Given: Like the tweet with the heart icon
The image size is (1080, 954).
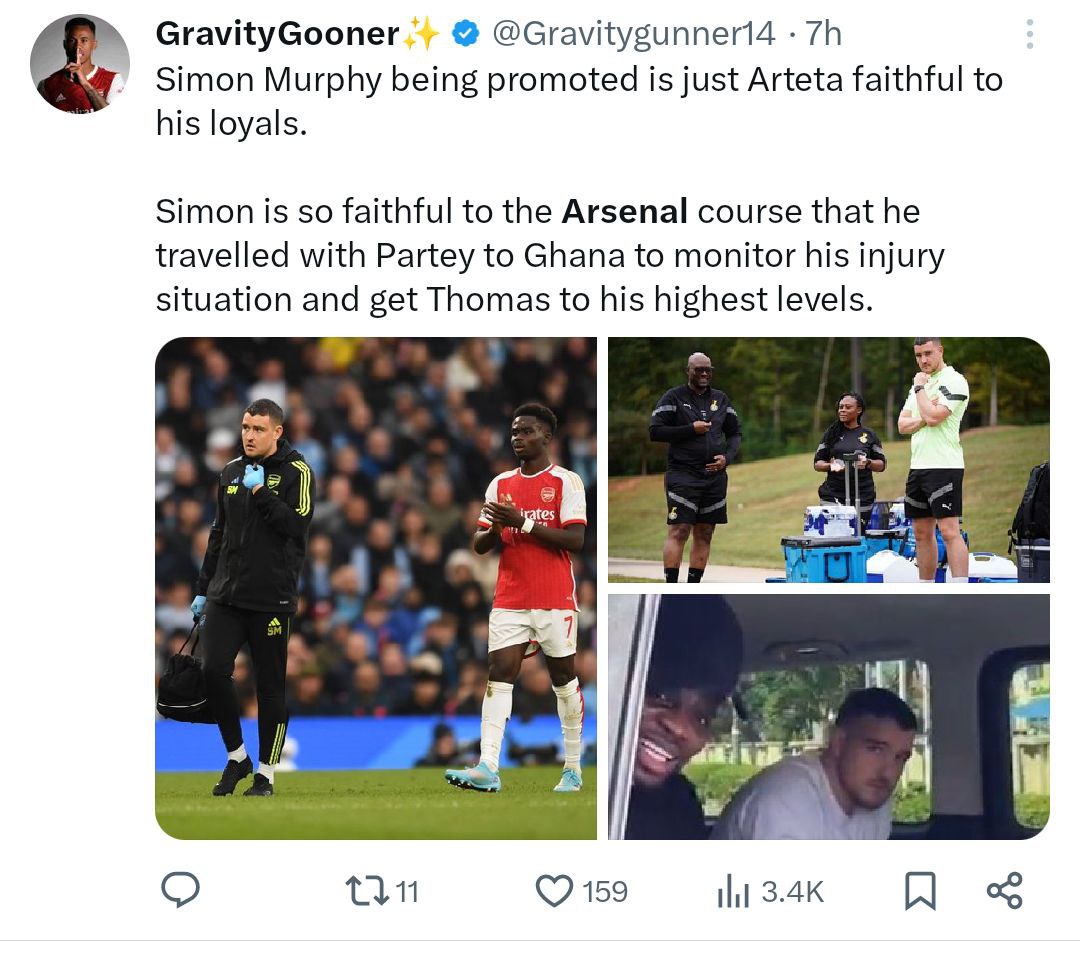Looking at the screenshot, I should click(554, 890).
